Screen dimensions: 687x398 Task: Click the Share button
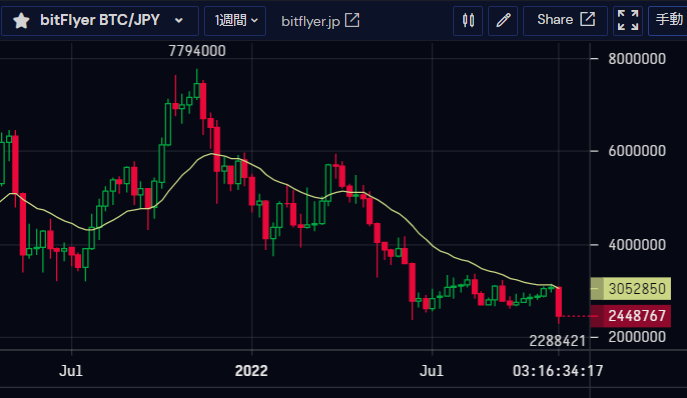click(x=565, y=21)
